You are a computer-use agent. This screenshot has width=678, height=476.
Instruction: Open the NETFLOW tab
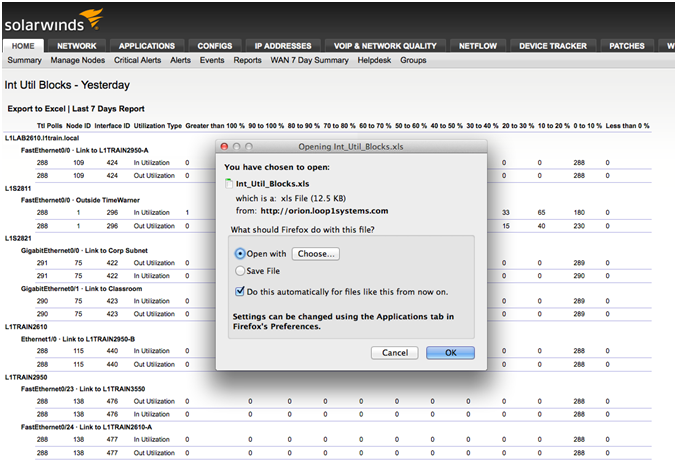(478, 46)
